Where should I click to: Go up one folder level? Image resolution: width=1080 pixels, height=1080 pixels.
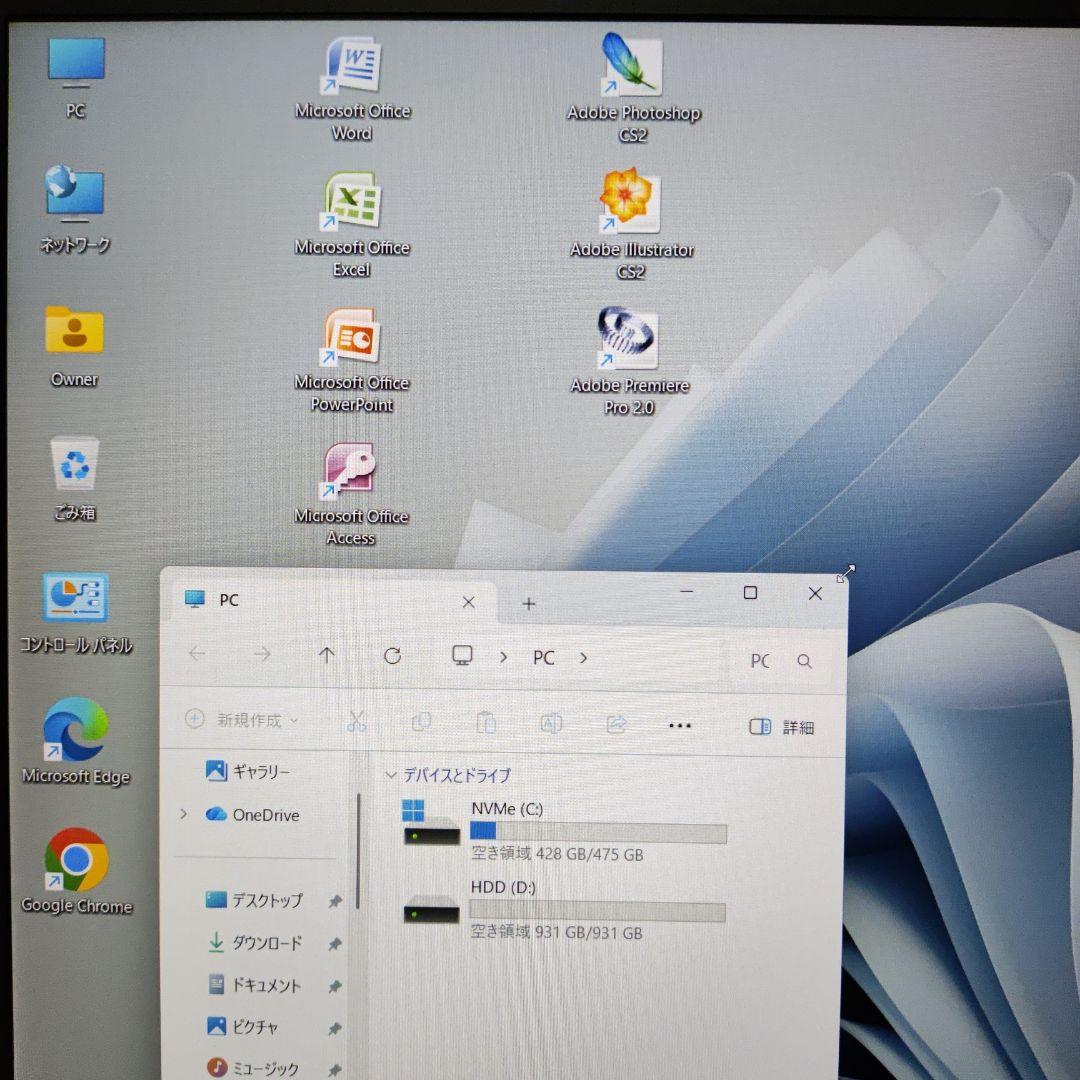(326, 655)
